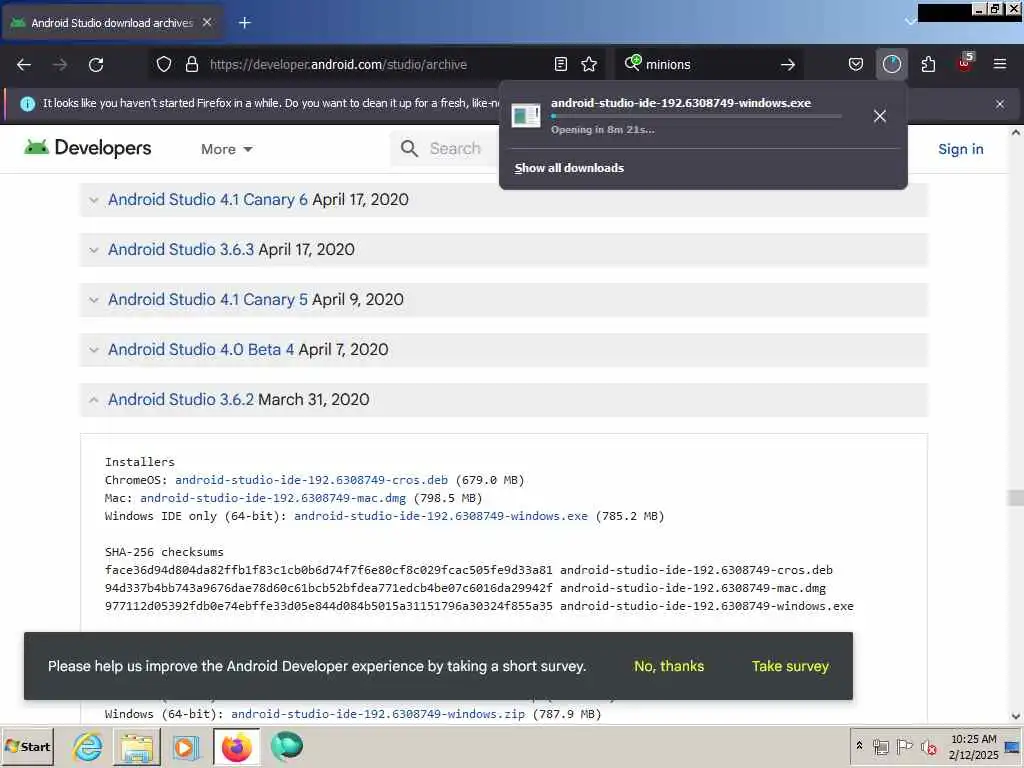Image resolution: width=1024 pixels, height=768 pixels.
Task: Open a new browser tab
Action: point(245,23)
